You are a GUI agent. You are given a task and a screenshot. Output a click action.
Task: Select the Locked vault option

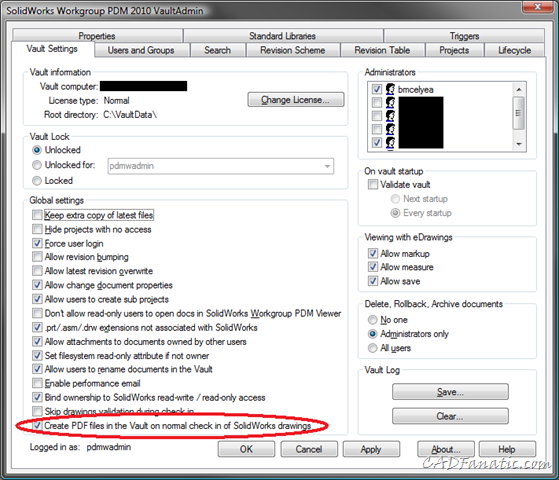click(x=37, y=181)
